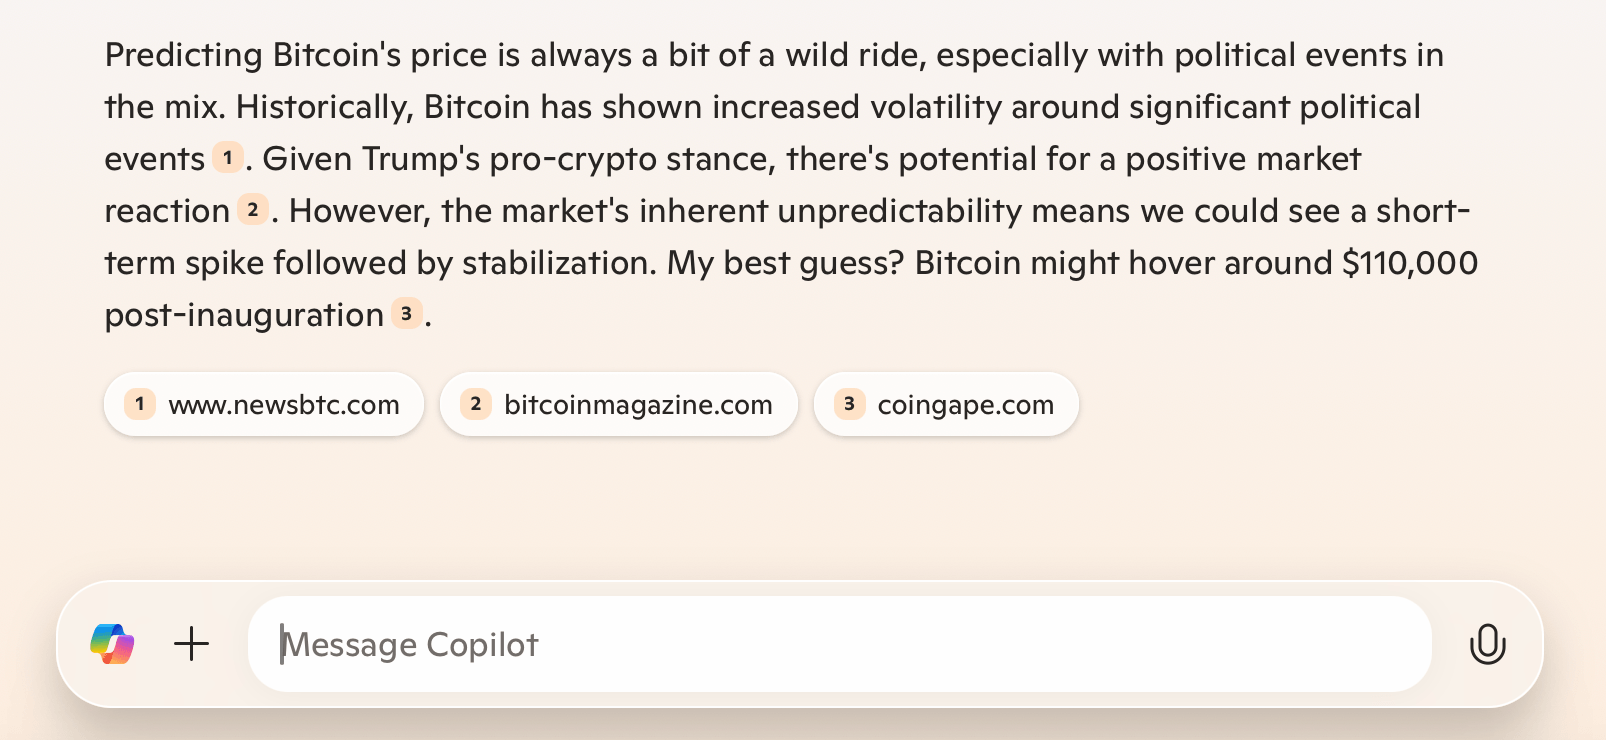Image resolution: width=1606 pixels, height=740 pixels.
Task: Open the plus attachment menu
Action: [x=191, y=644]
